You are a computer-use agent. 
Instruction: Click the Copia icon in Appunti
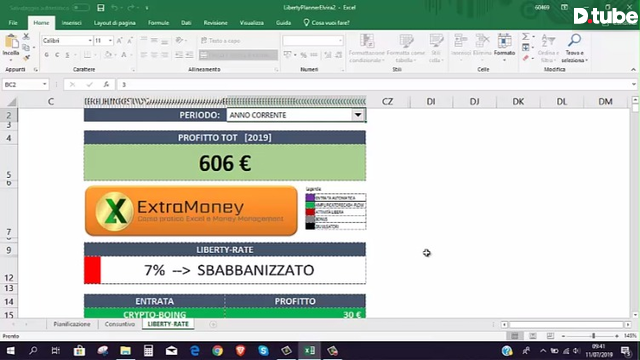[x=26, y=47]
